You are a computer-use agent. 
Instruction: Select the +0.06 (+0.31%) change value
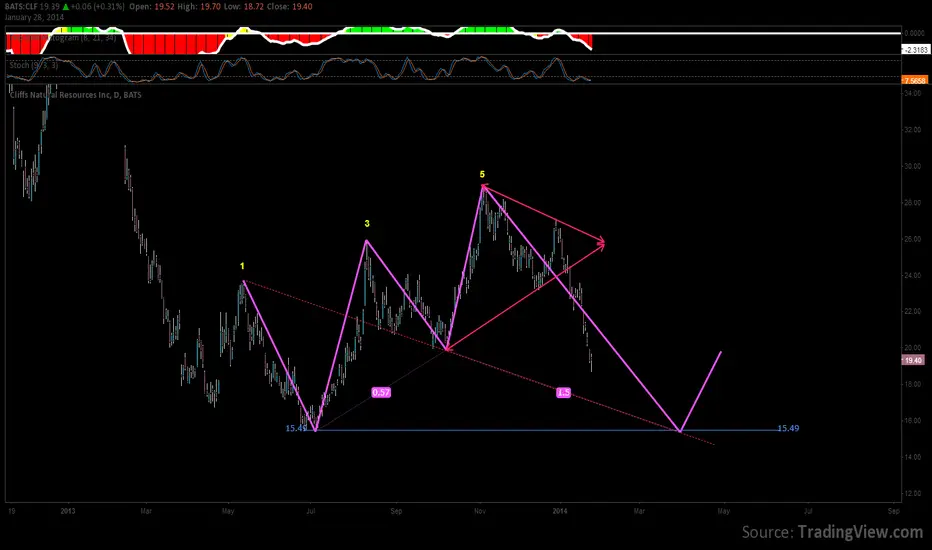pos(97,7)
